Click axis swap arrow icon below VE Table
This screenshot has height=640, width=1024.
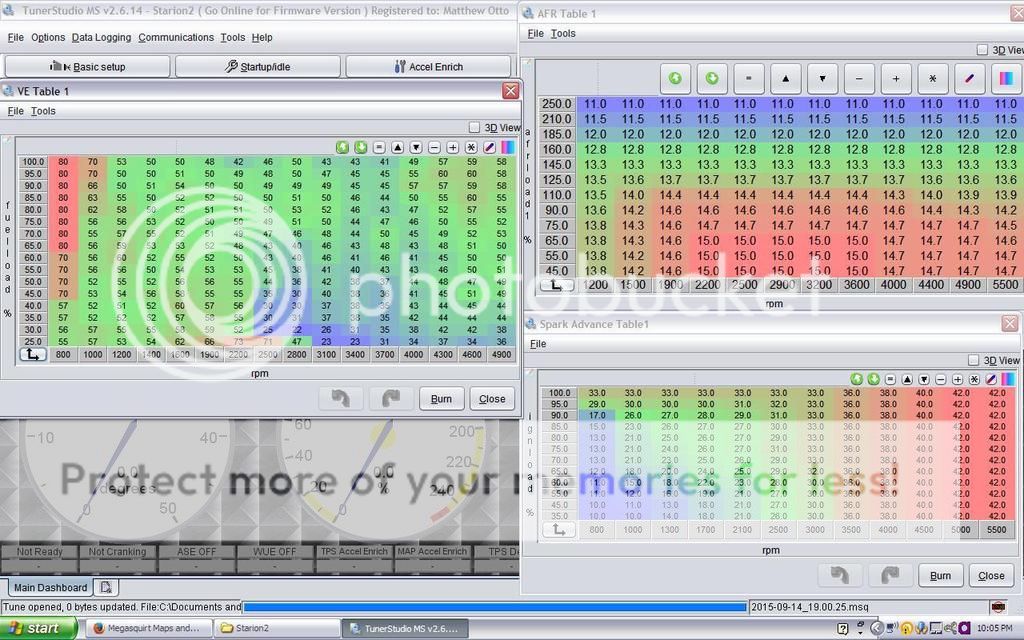[x=32, y=355]
